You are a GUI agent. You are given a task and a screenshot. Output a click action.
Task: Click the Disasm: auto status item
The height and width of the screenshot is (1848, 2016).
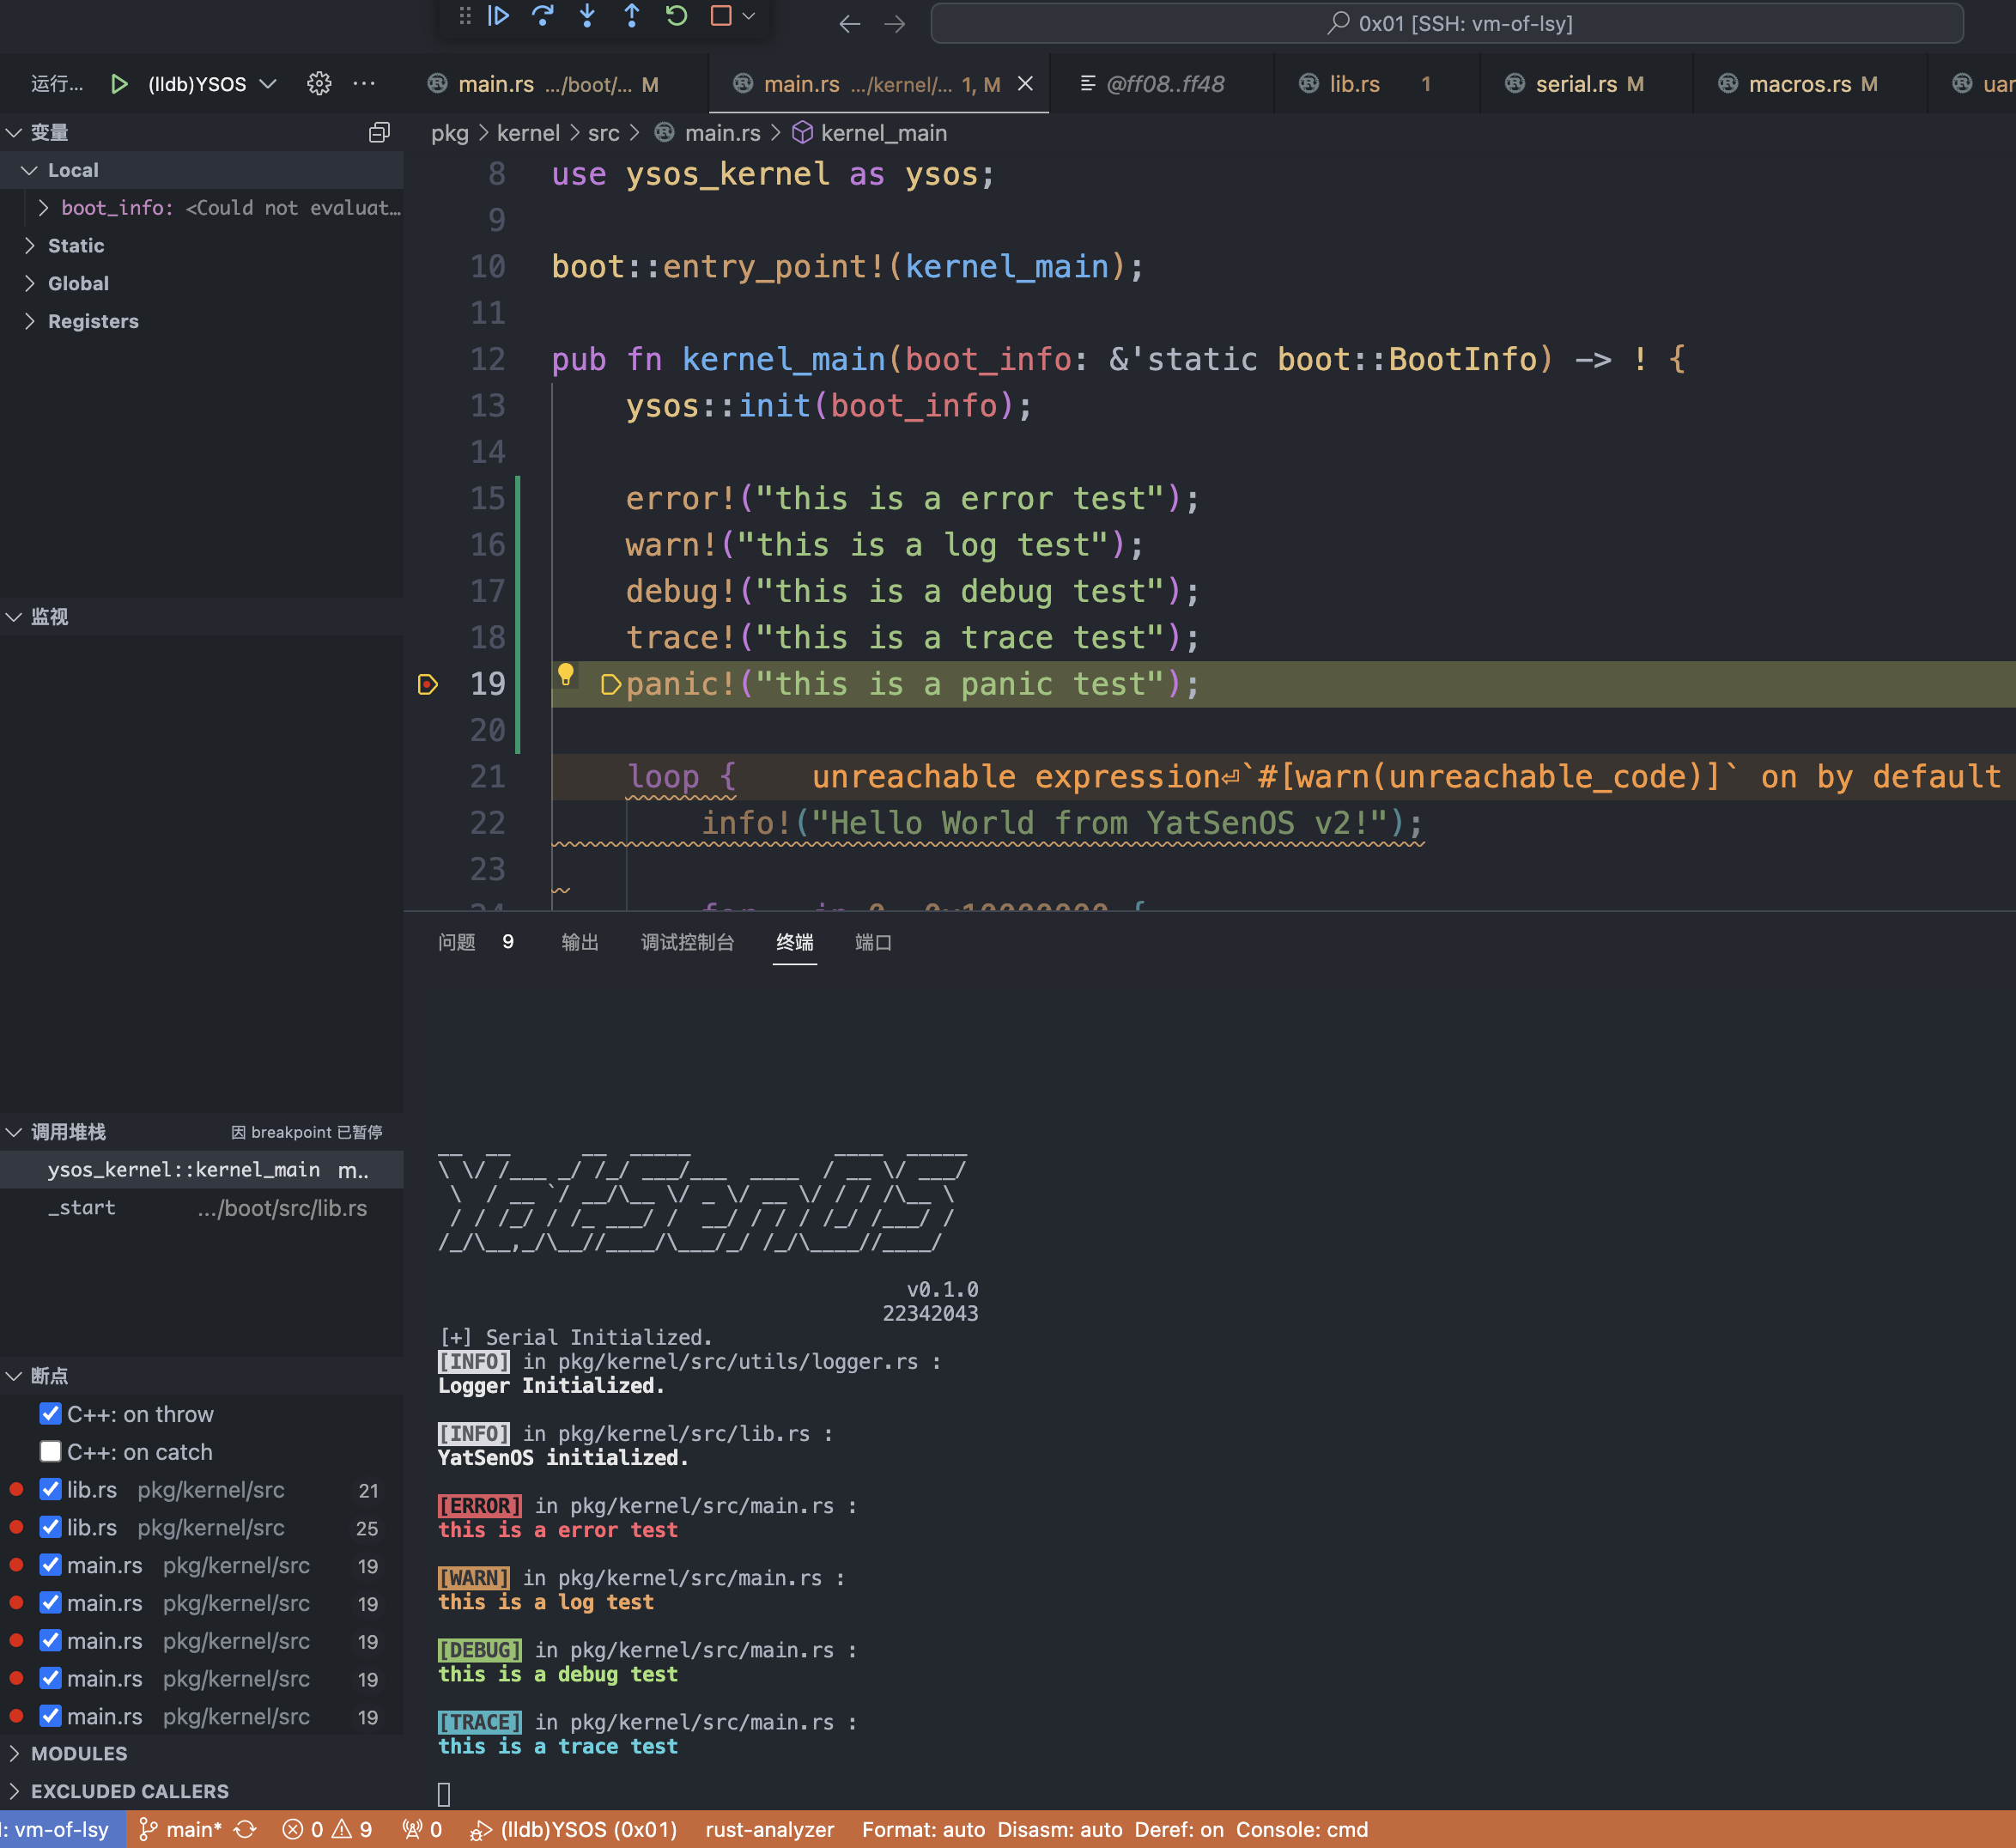click(x=1059, y=1829)
